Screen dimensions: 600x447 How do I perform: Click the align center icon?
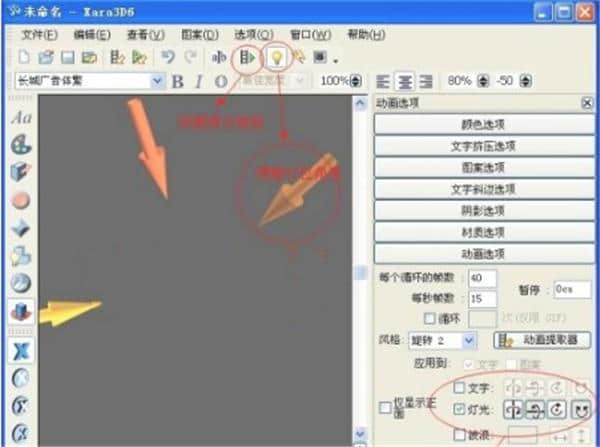coord(405,81)
